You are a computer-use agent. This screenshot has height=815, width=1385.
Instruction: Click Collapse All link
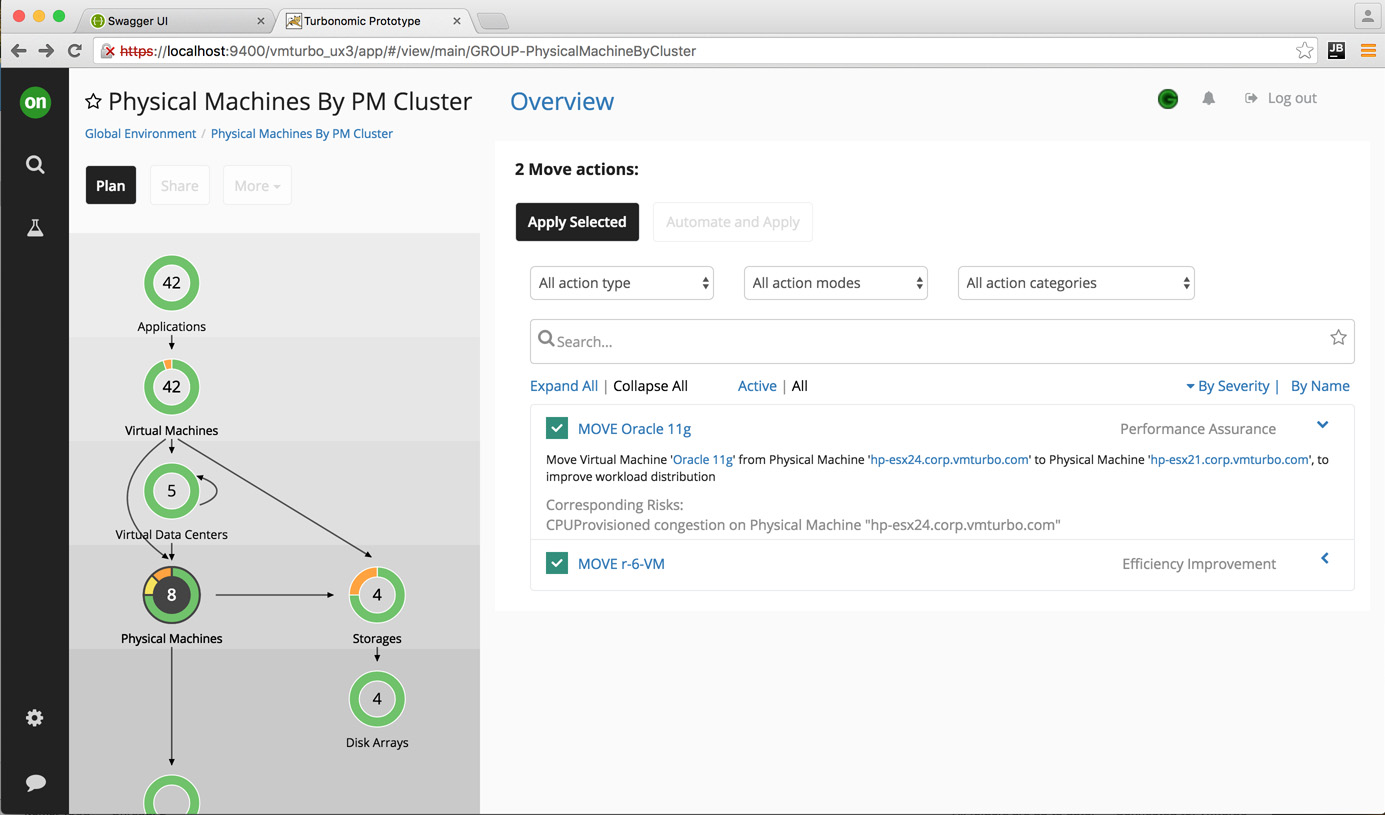tap(650, 385)
